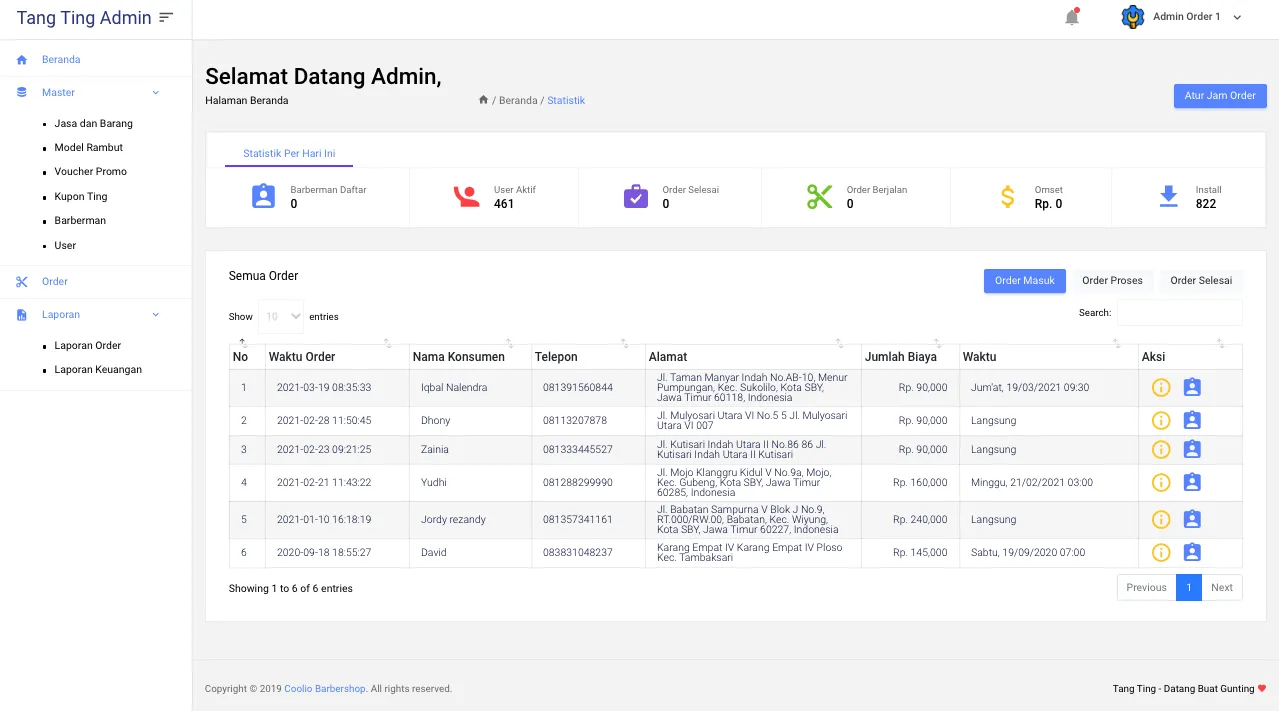Image resolution: width=1279 pixels, height=711 pixels.
Task: Collapse the Laporan menu chevron
Action: [155, 315]
